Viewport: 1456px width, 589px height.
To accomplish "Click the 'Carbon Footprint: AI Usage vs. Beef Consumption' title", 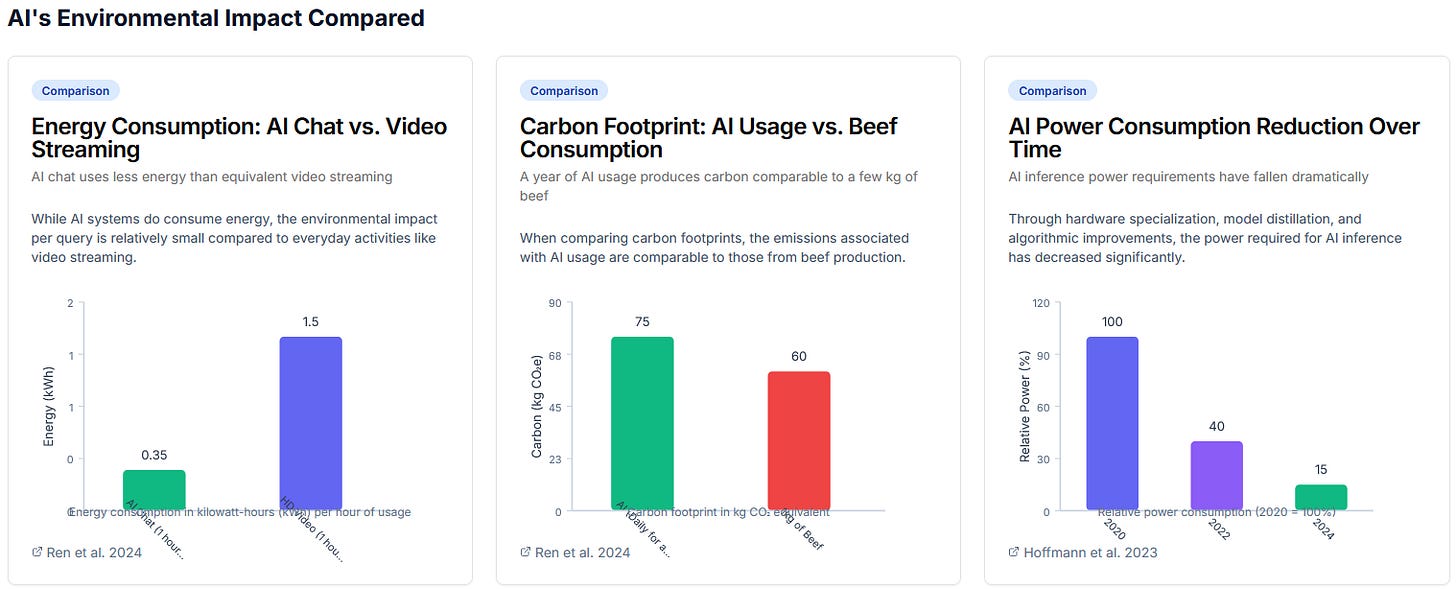I will 708,138.
